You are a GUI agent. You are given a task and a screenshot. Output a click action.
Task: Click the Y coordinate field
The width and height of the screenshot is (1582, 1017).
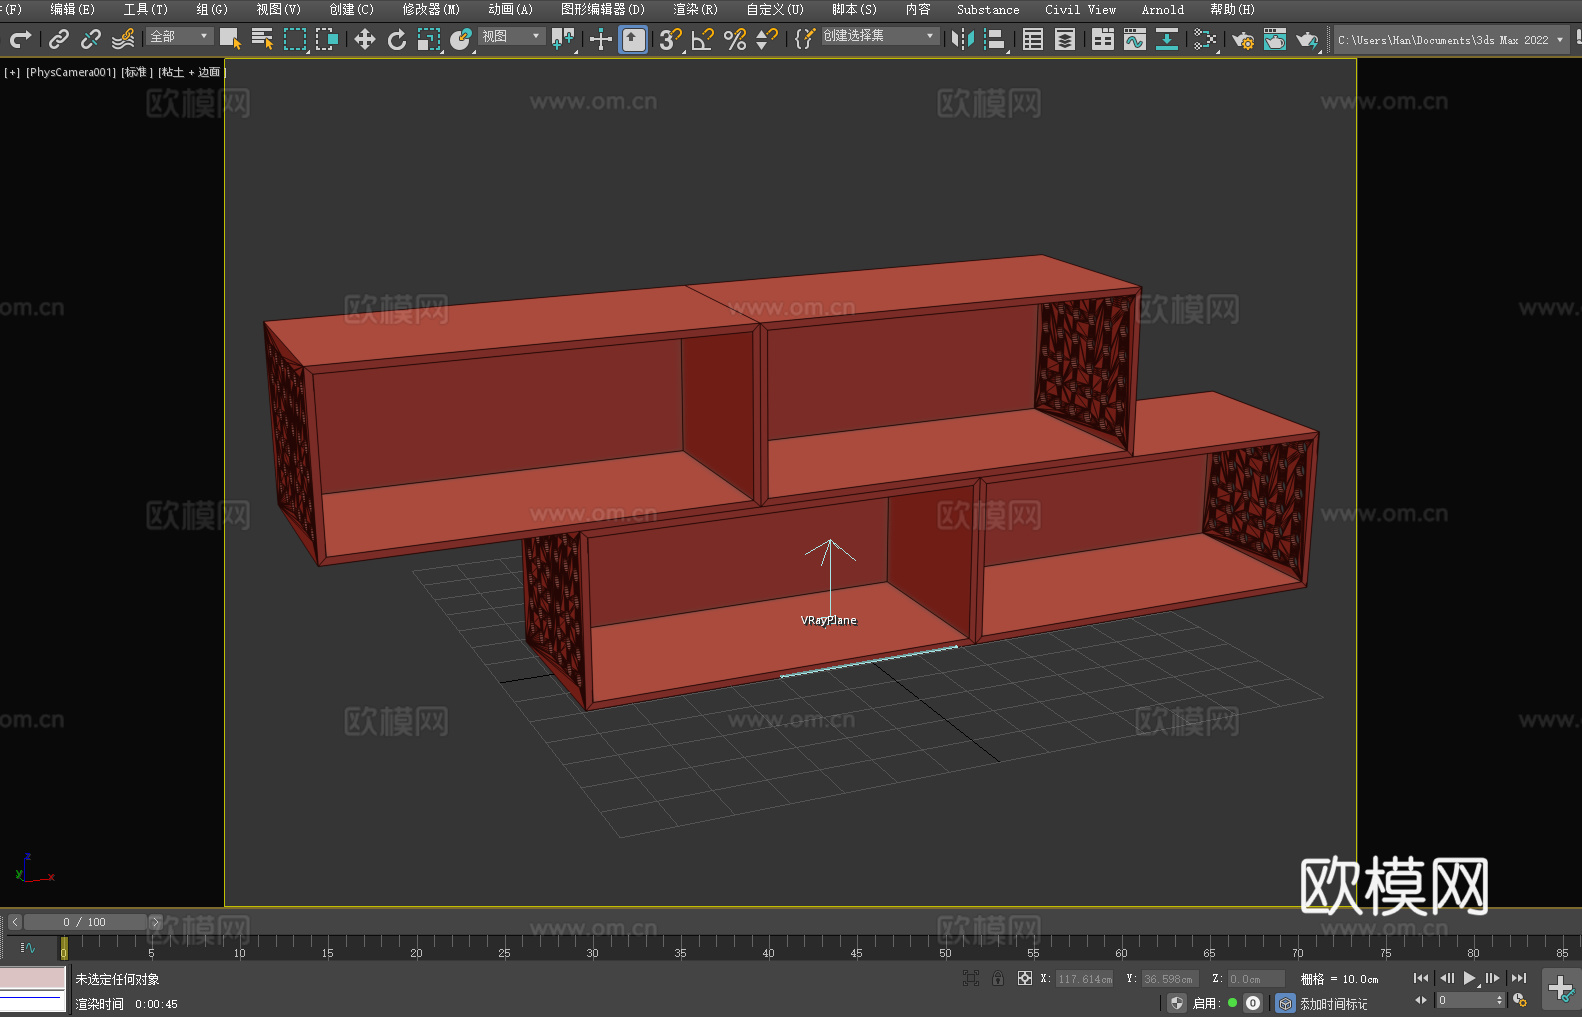click(x=1170, y=979)
